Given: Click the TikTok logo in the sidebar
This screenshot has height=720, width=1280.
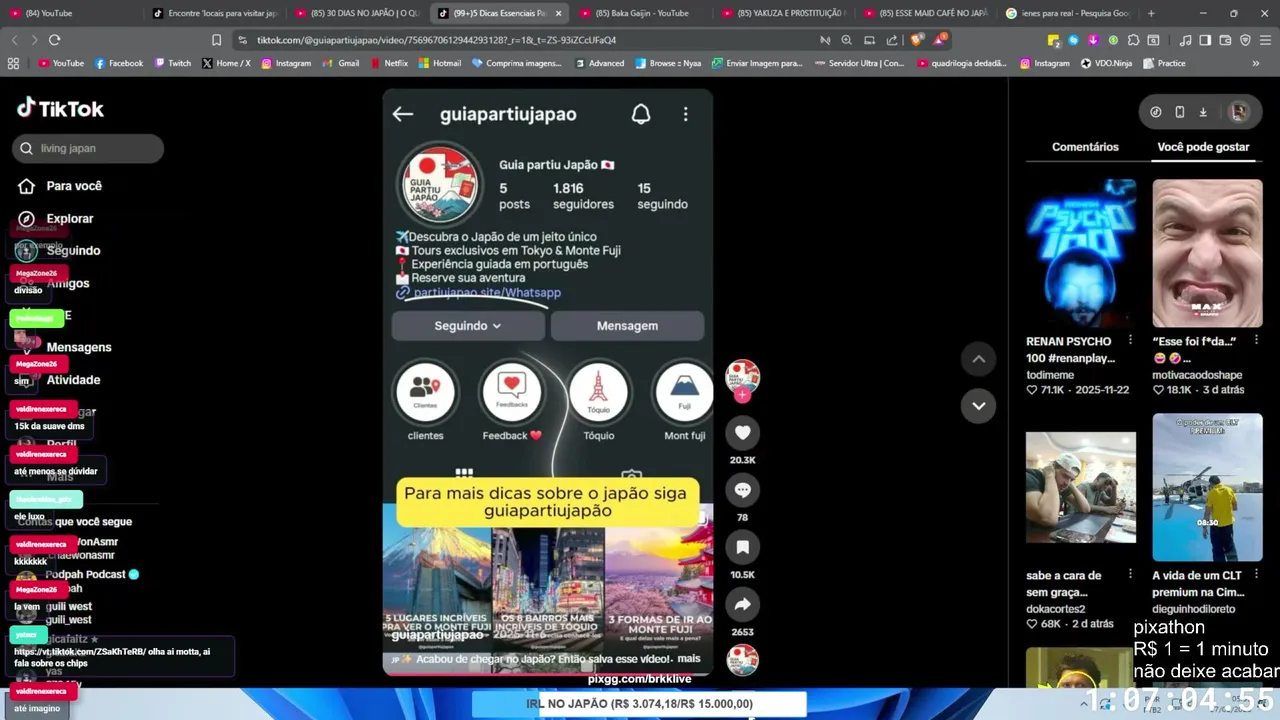Looking at the screenshot, I should pyautogui.click(x=60, y=108).
